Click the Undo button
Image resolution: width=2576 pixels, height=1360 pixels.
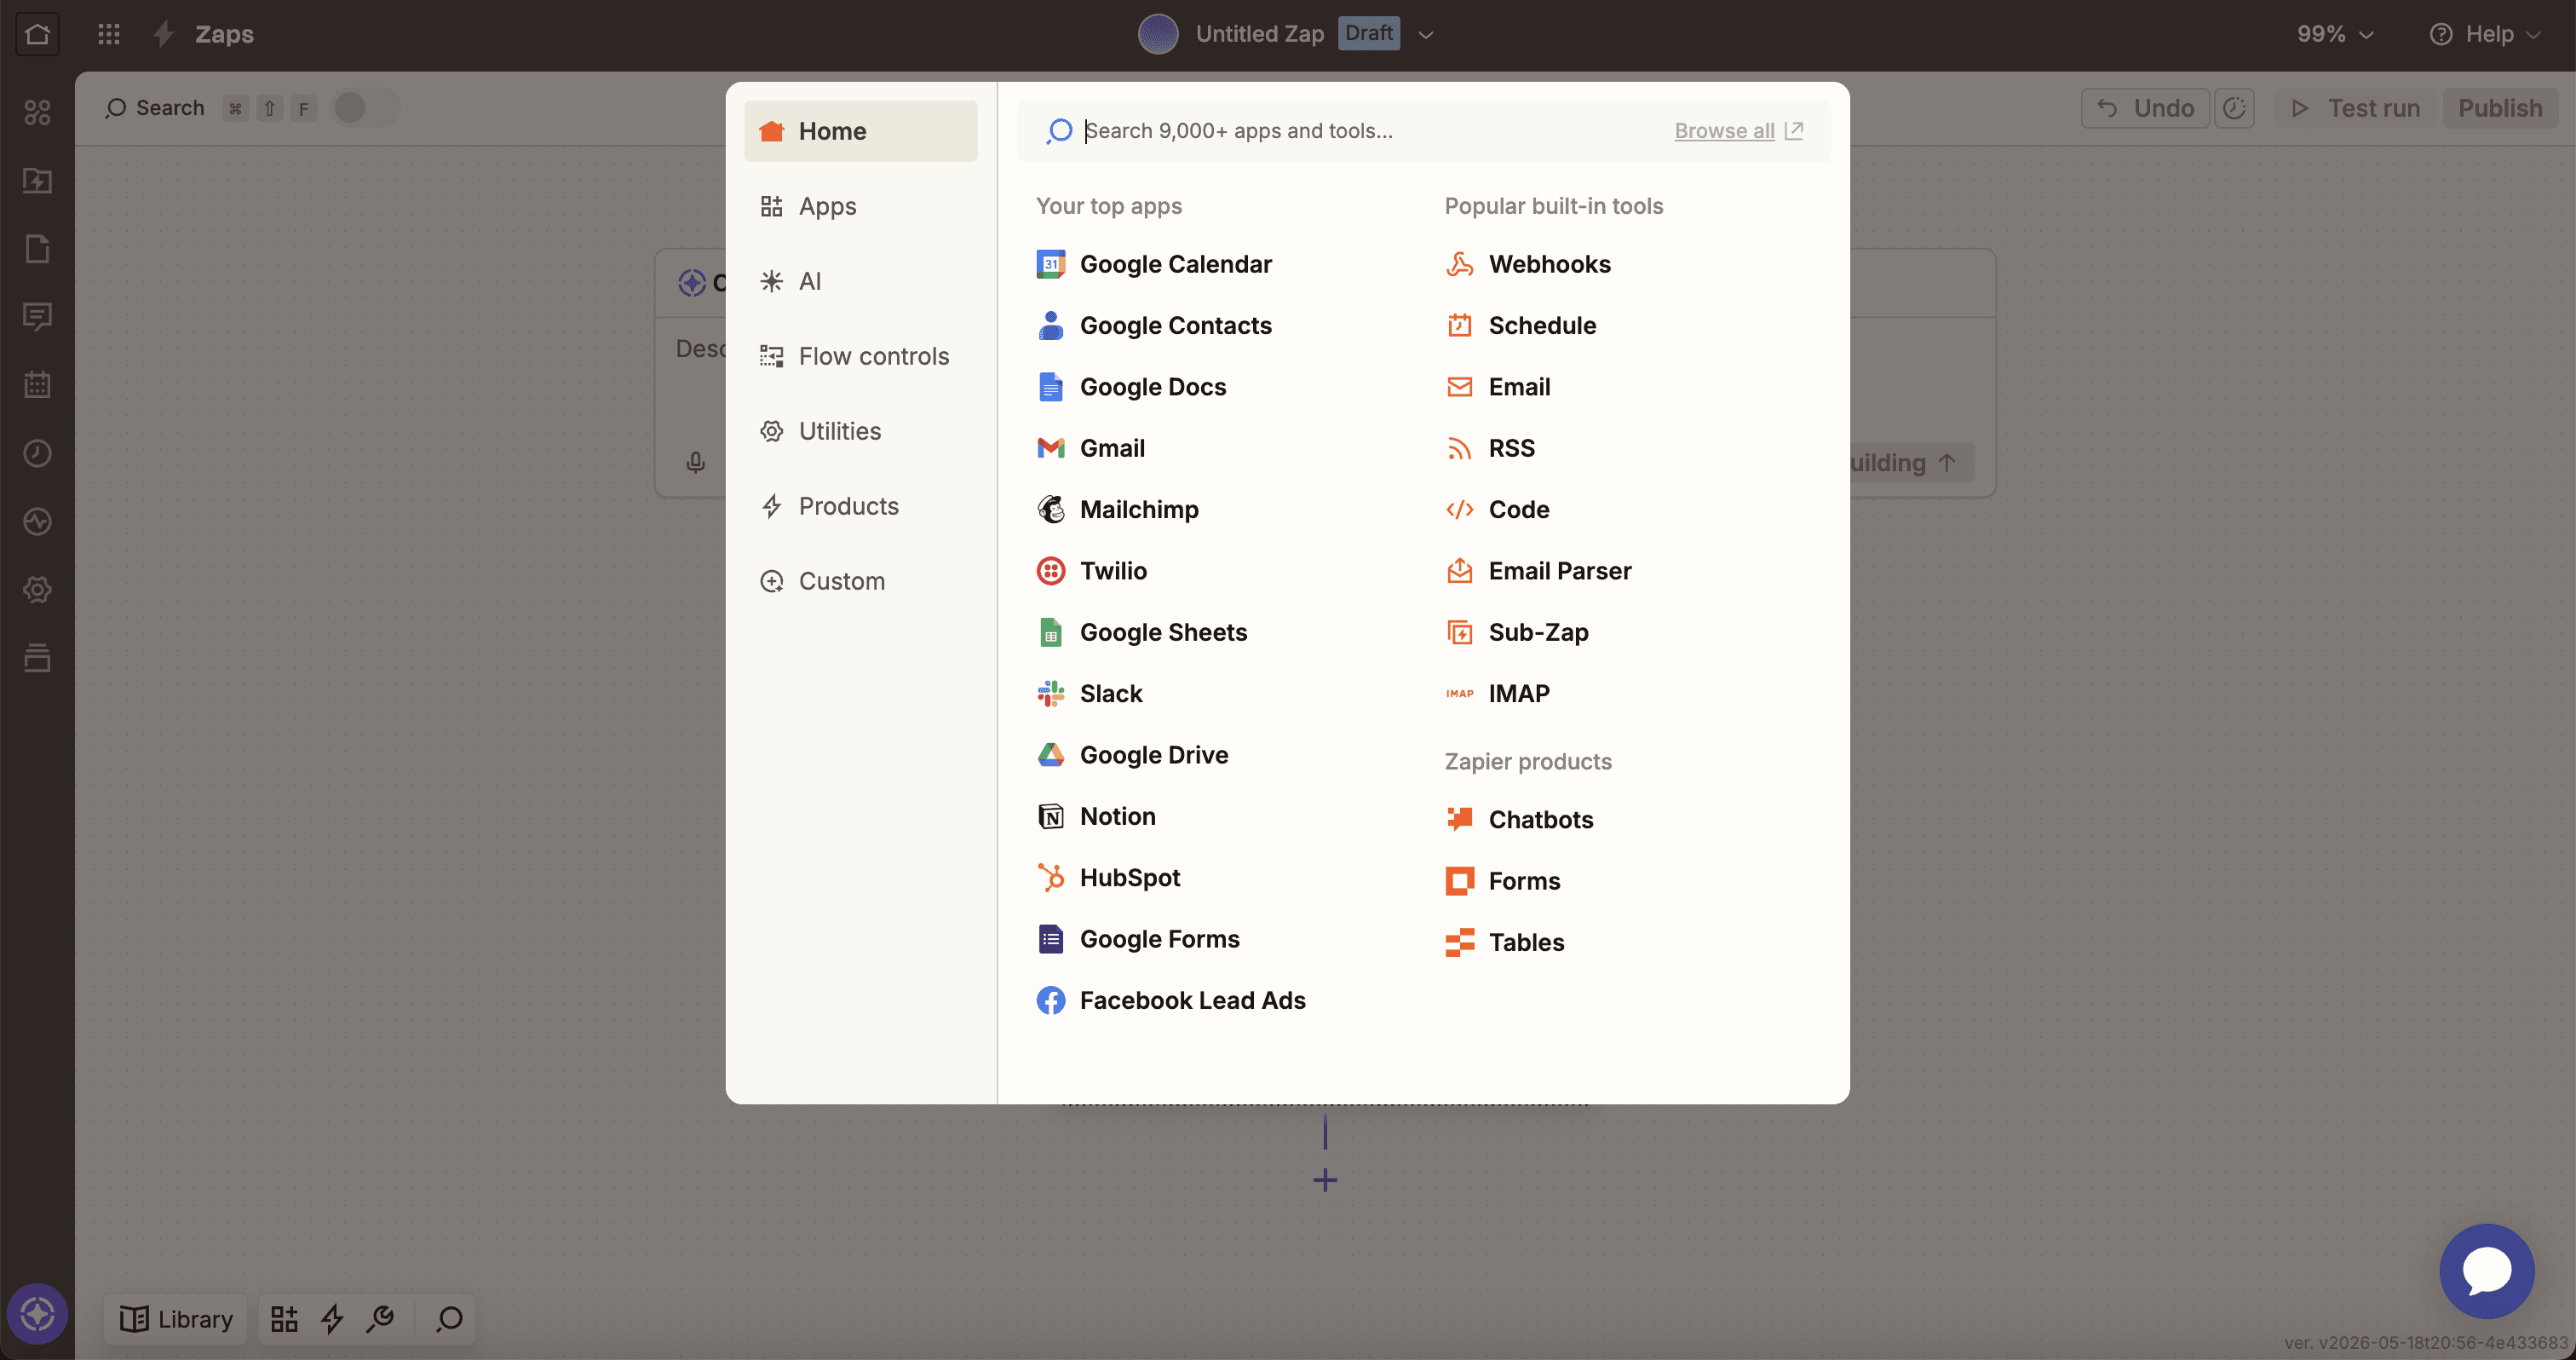coord(2145,108)
